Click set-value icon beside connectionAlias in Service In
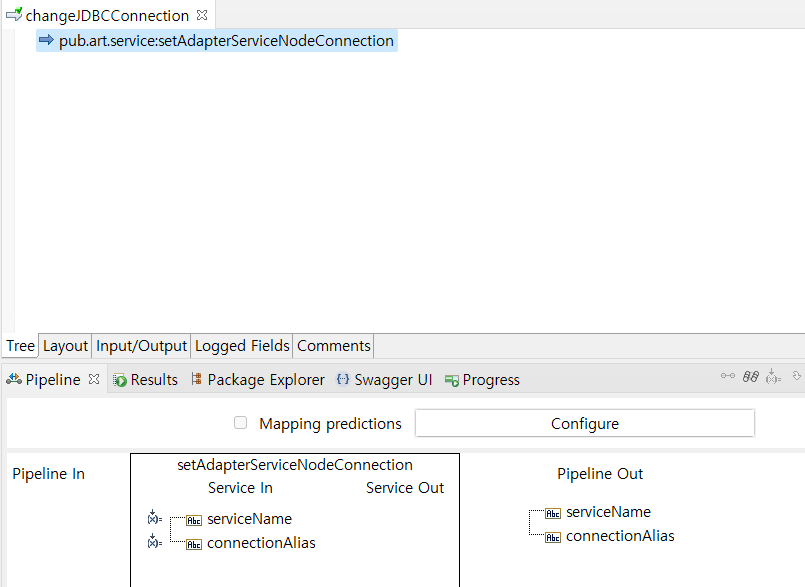The image size is (805, 587). coord(154,542)
